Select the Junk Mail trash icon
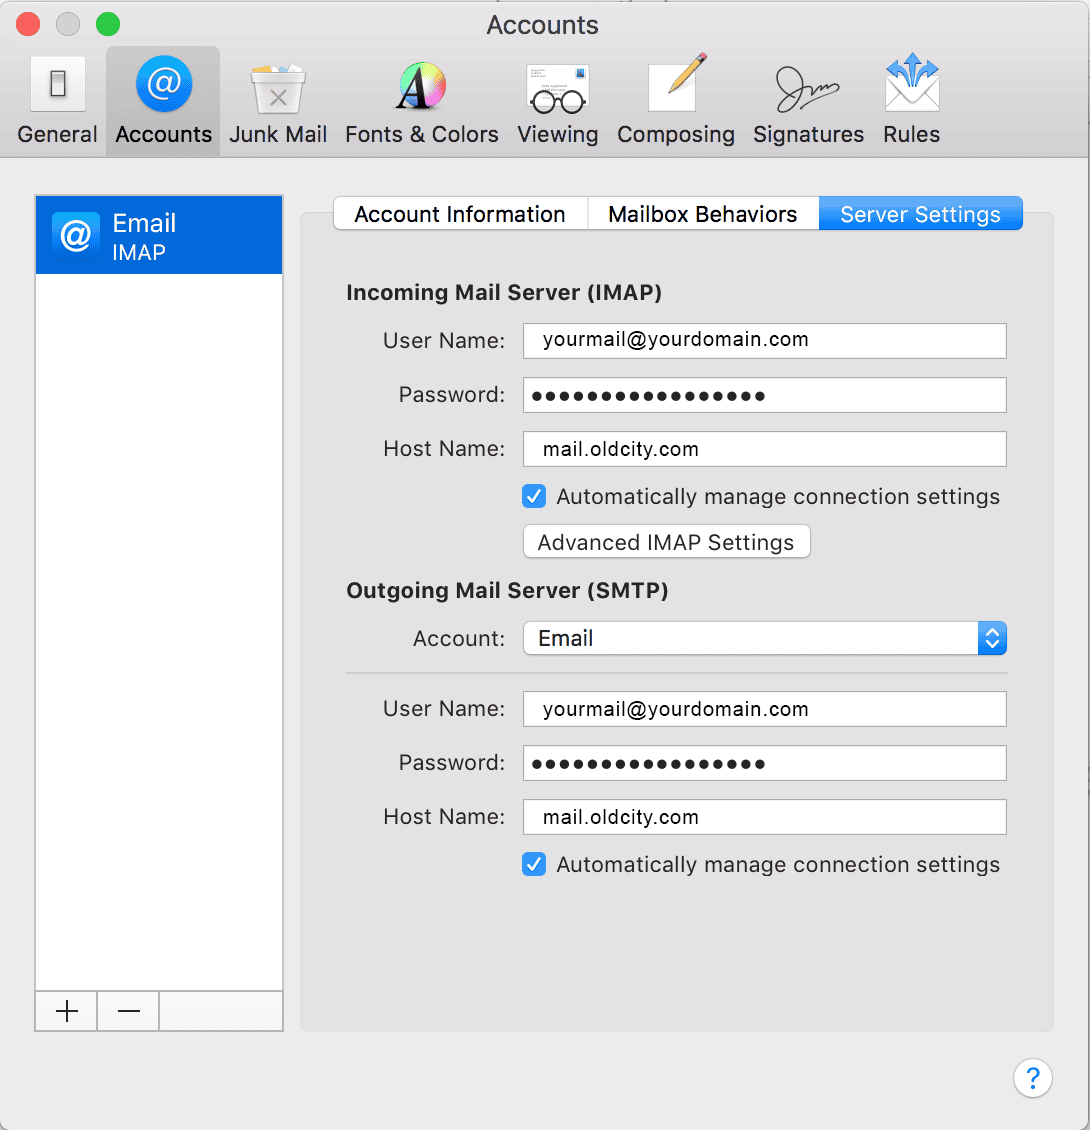 point(278,89)
